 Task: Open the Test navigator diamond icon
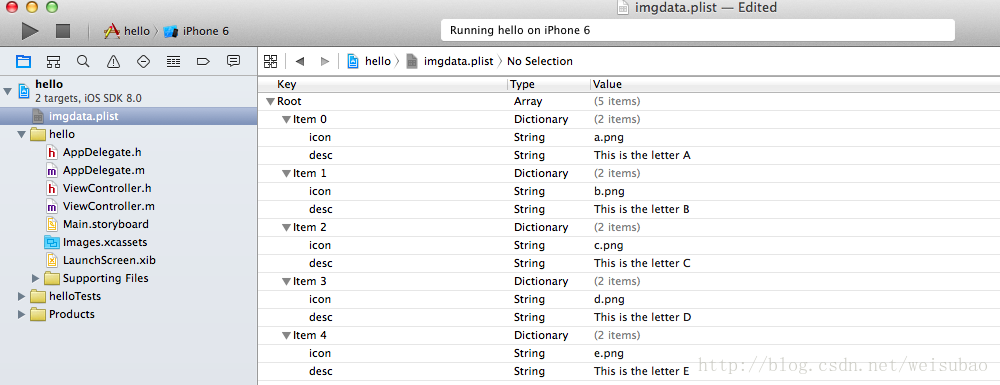click(x=143, y=61)
